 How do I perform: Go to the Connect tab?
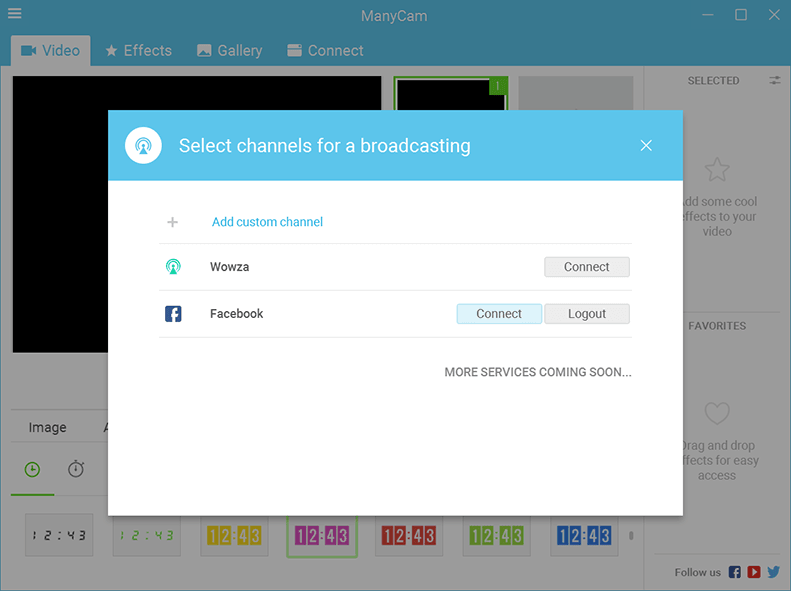[x=325, y=51]
